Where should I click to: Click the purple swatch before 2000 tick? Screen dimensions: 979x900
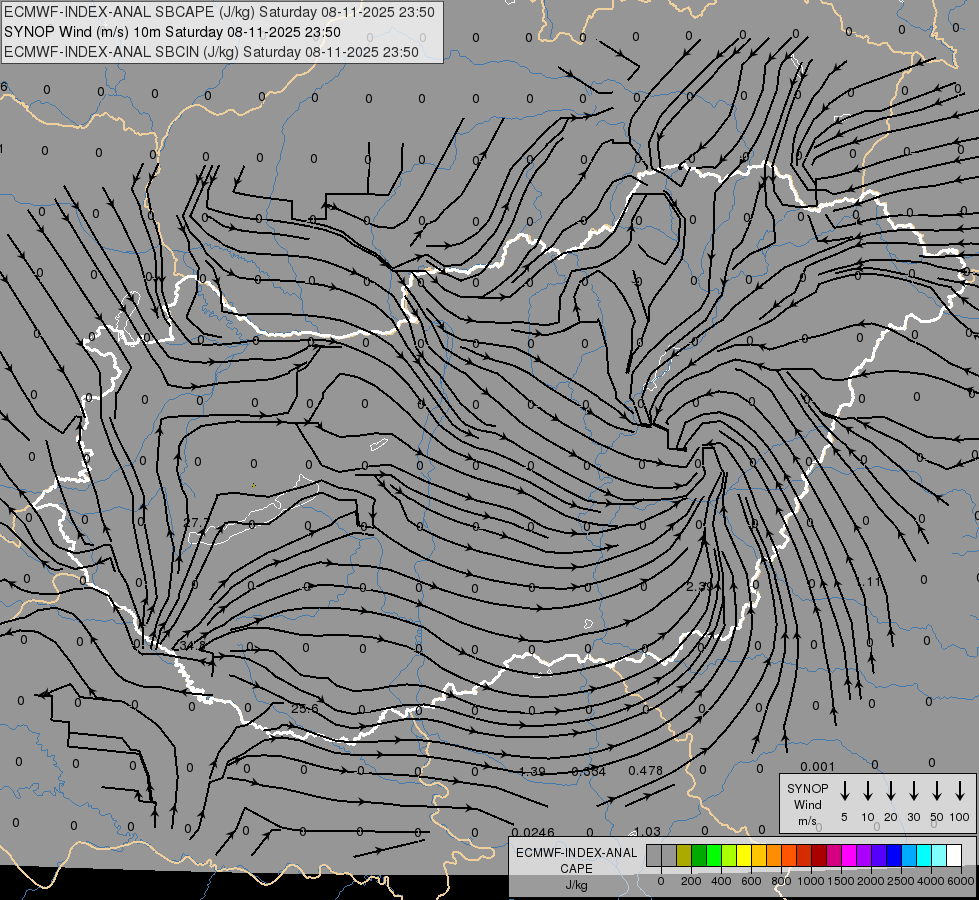point(864,855)
